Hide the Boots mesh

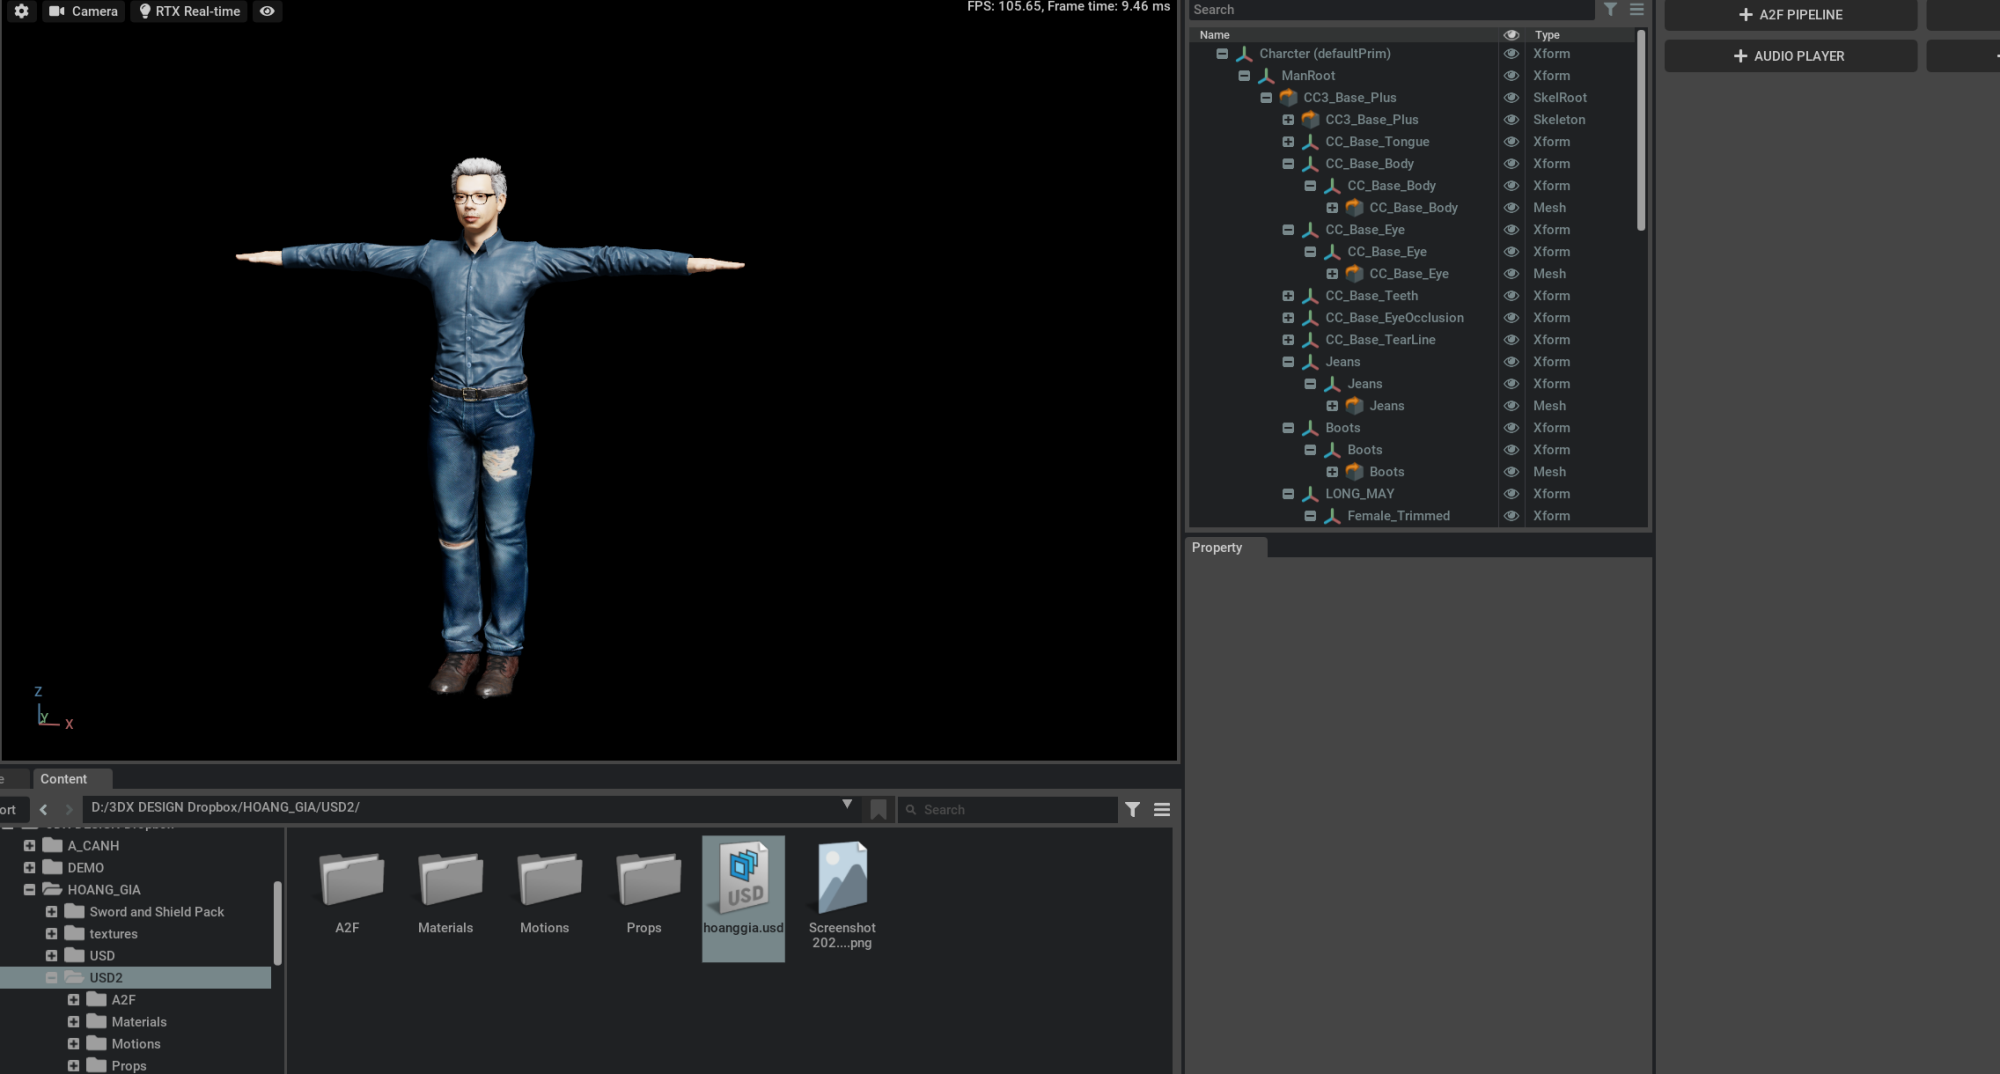pyautogui.click(x=1511, y=472)
